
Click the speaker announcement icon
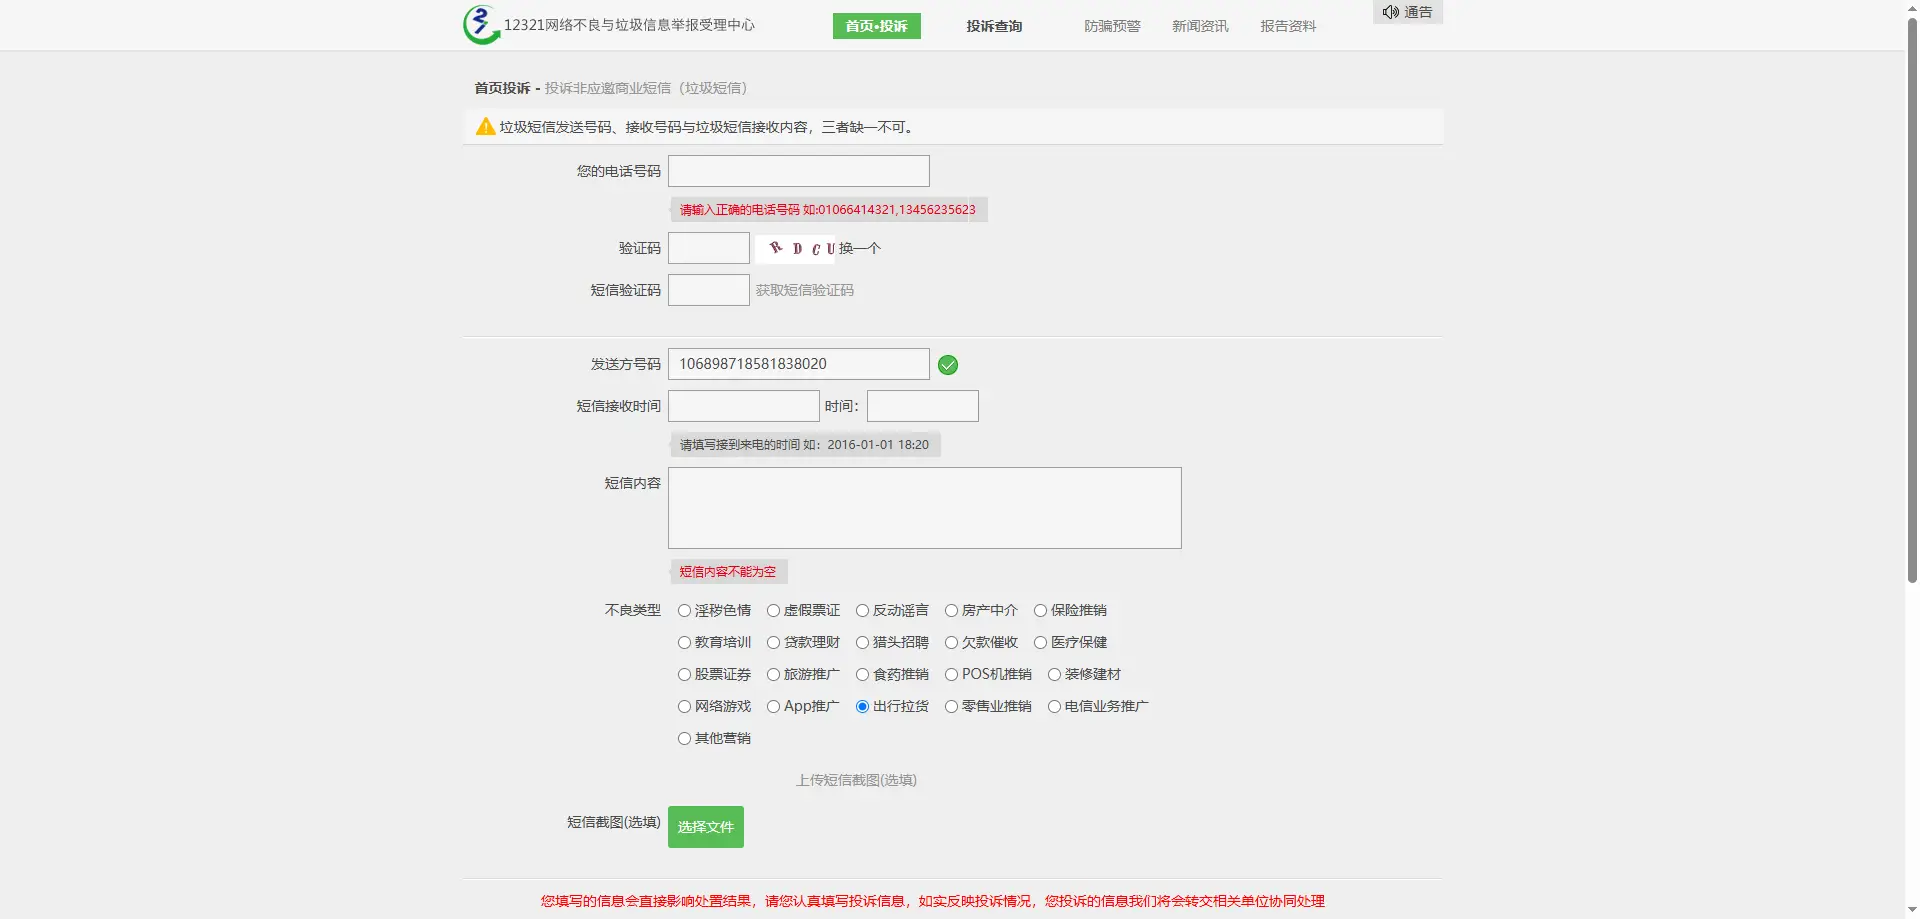(1390, 12)
